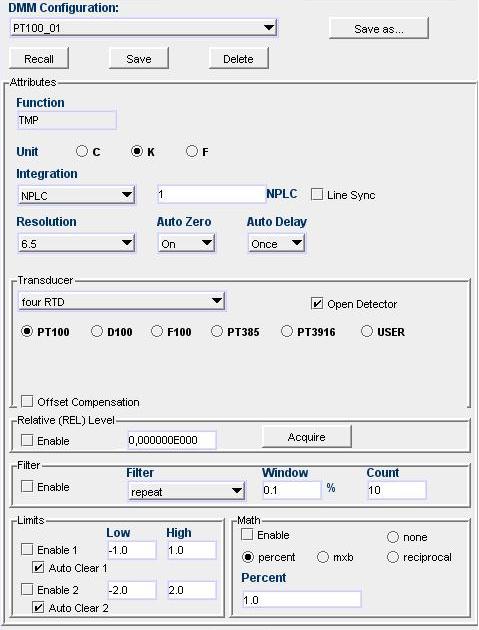
Task: Select the C unit radio button
Action: (x=82, y=151)
